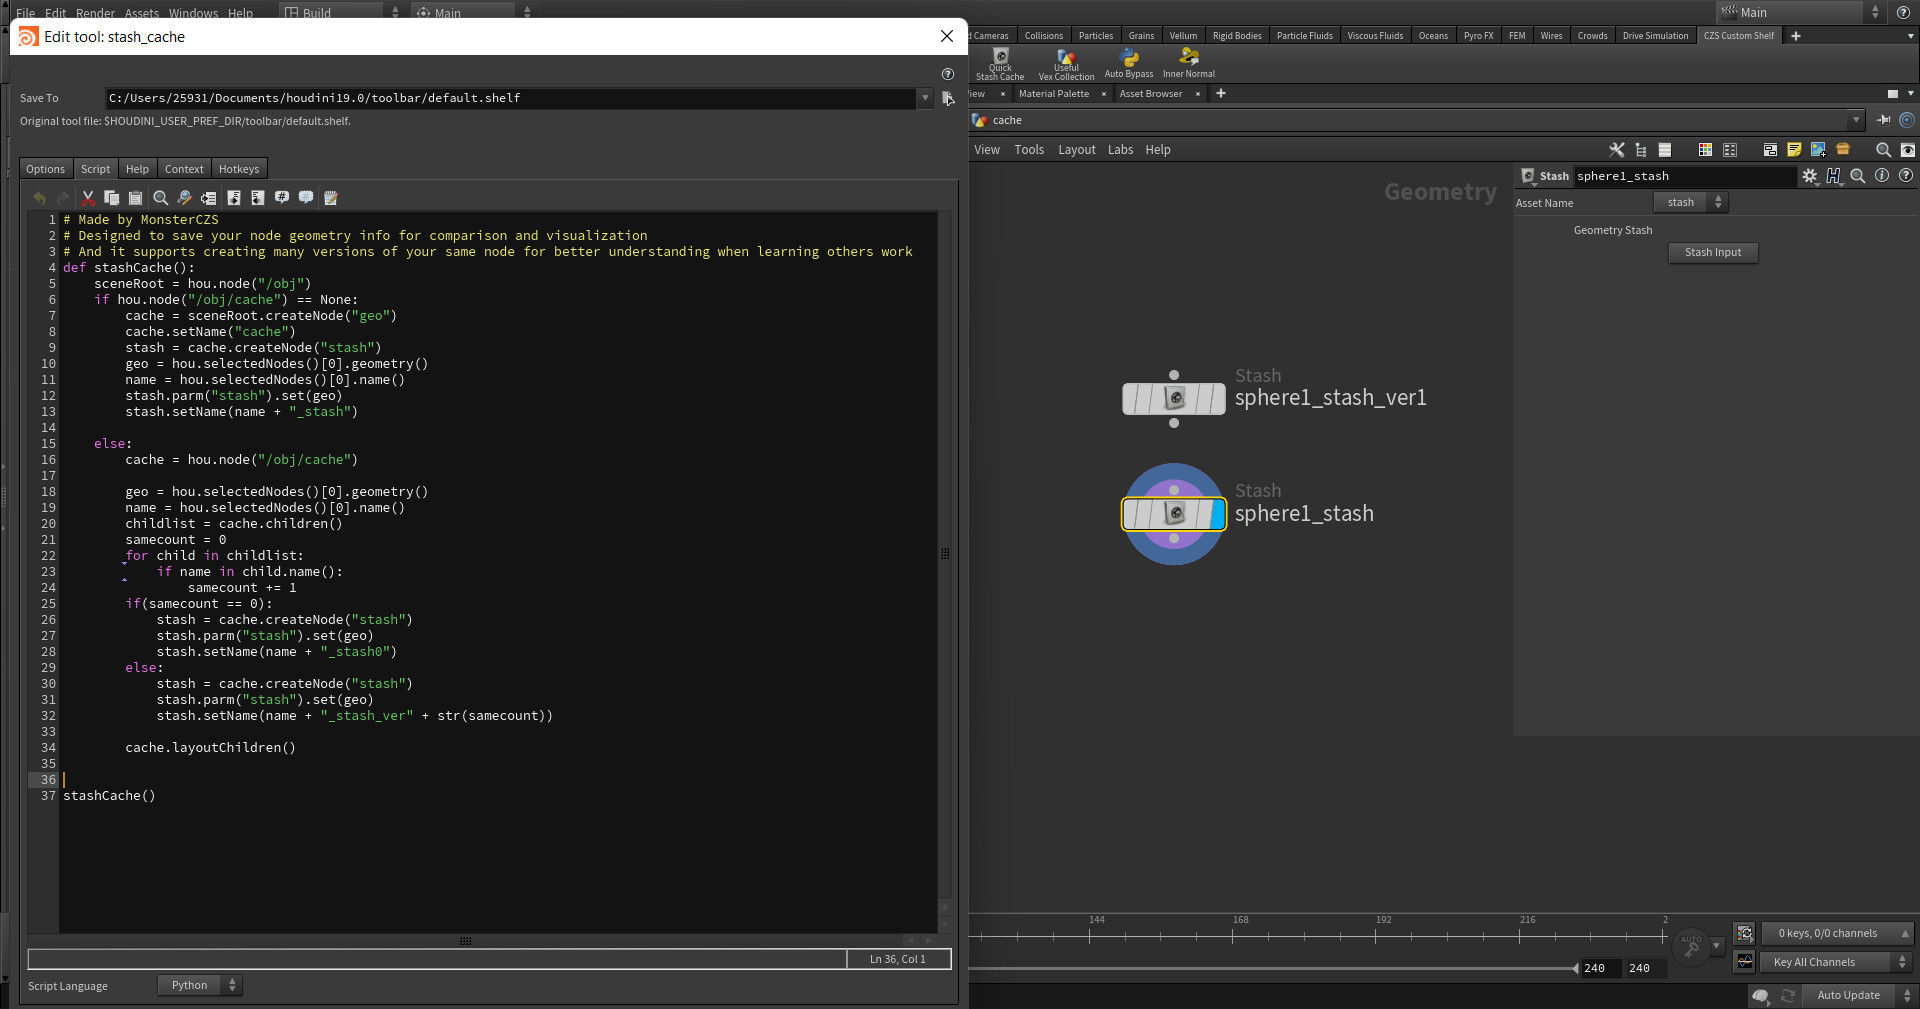This screenshot has width=1920, height=1009.
Task: Toggle pin on the network path bar
Action: [1883, 120]
